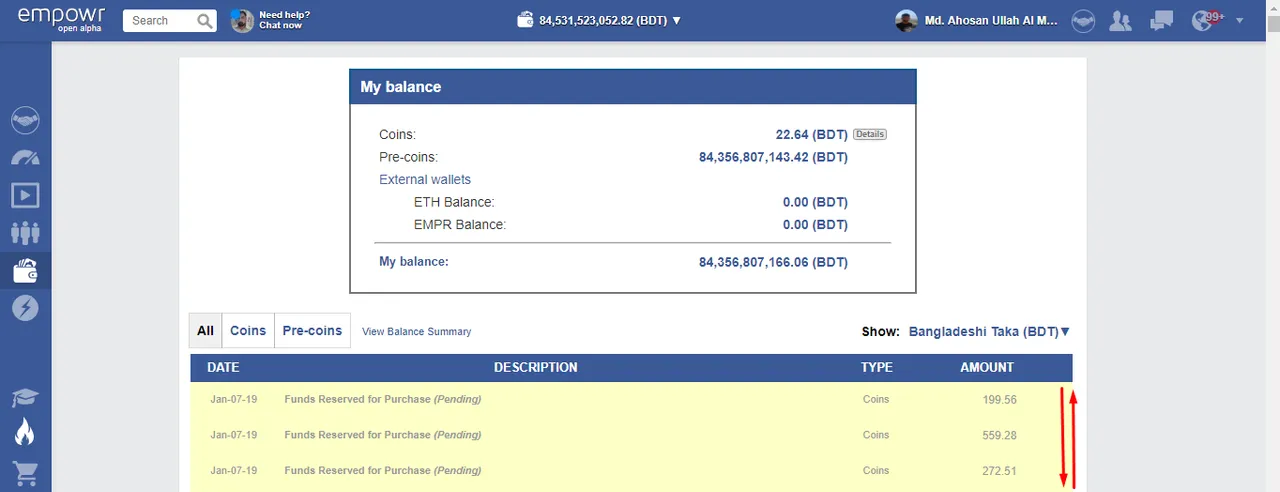Expand the top balance currency dropdown

677,20
